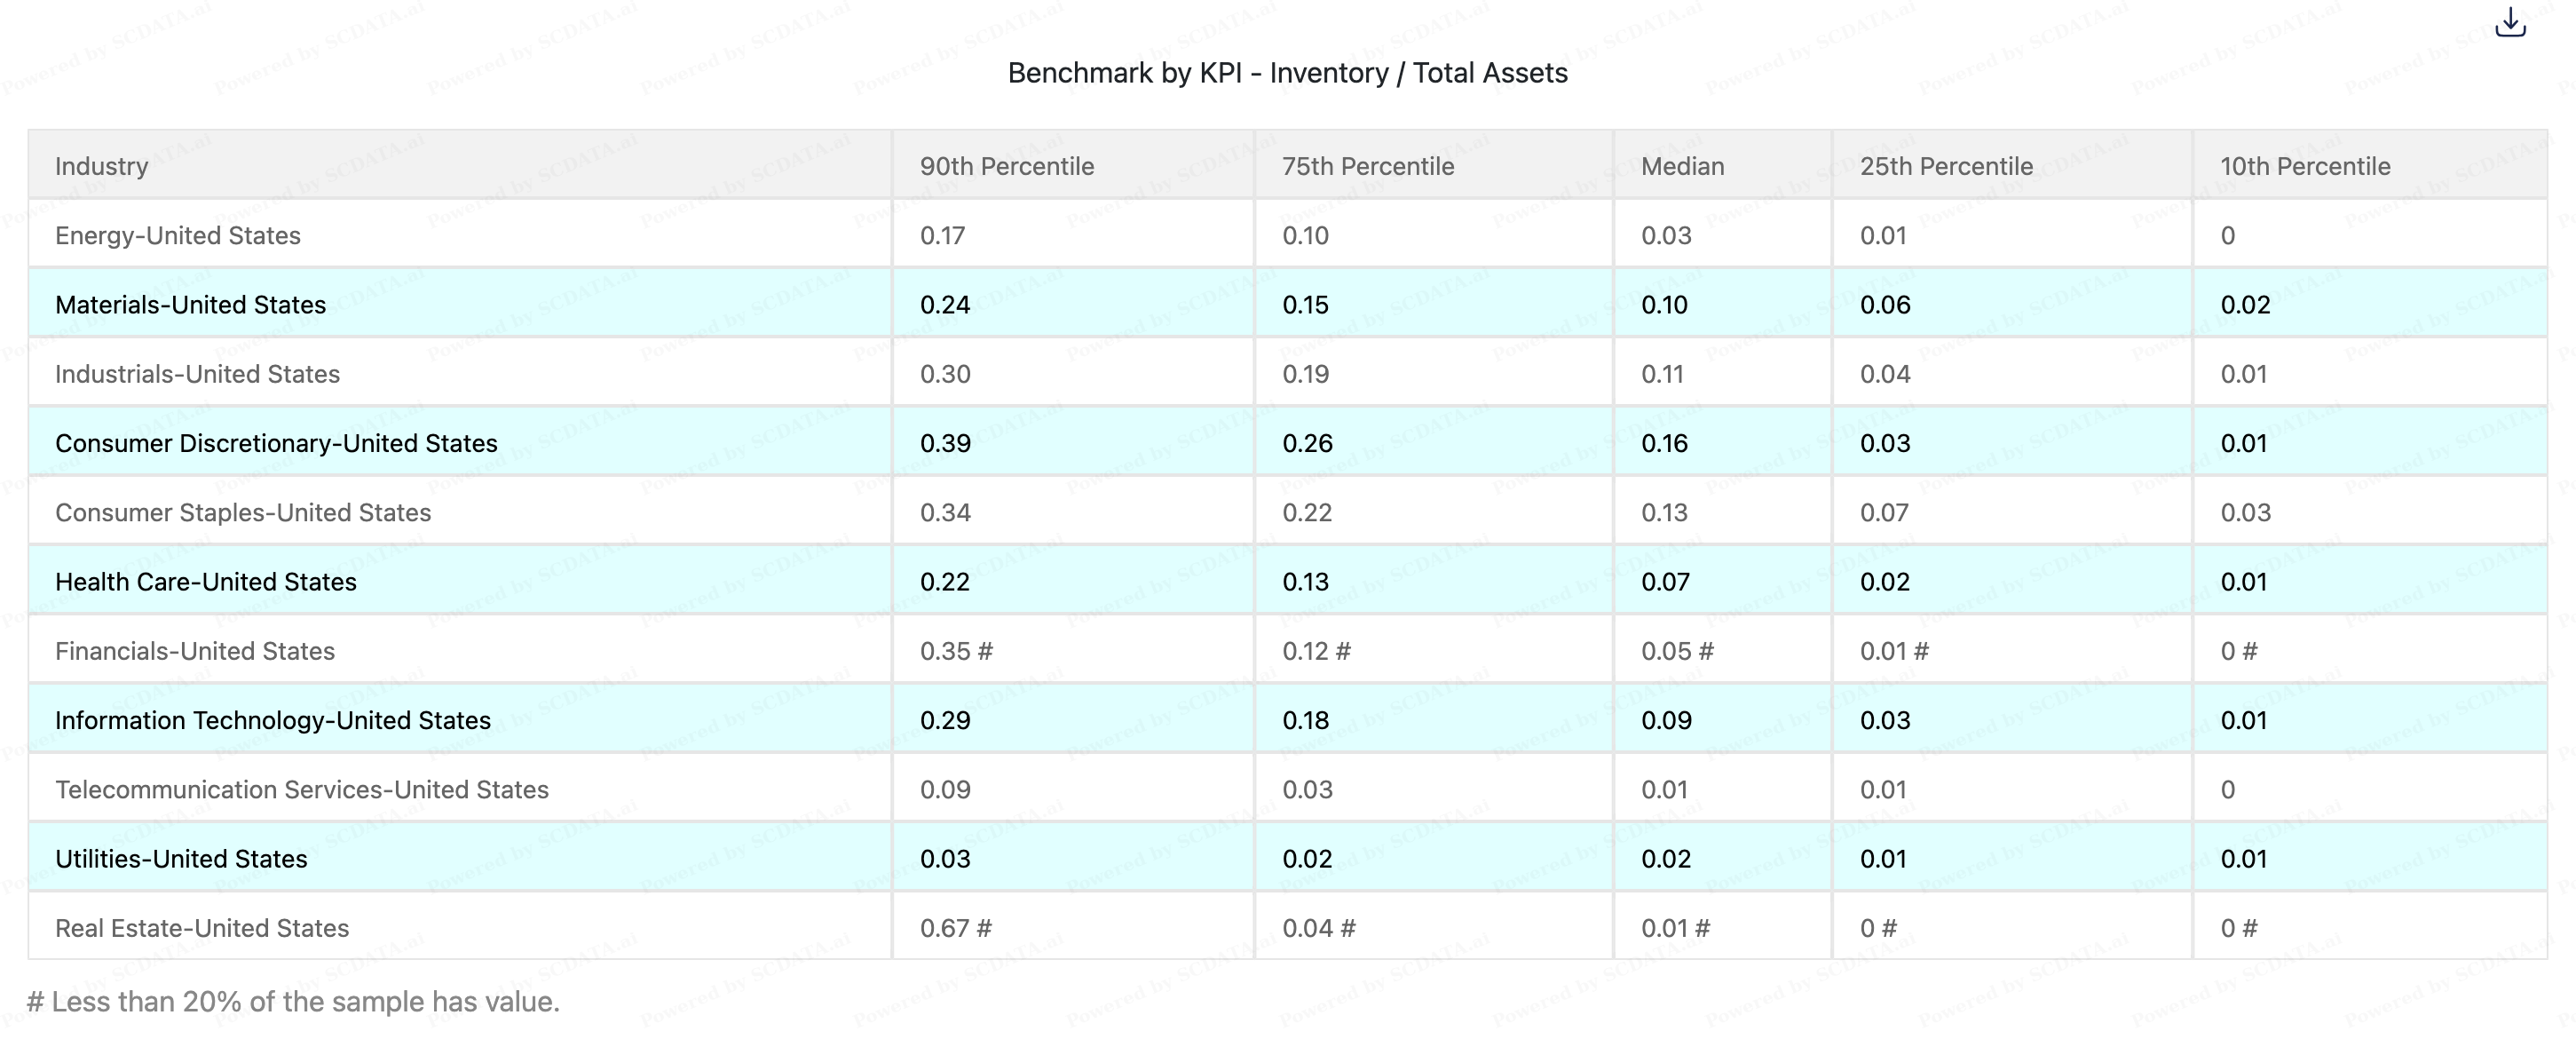Select the Materials-United States row
This screenshot has height=1039, width=2576.
190,304
